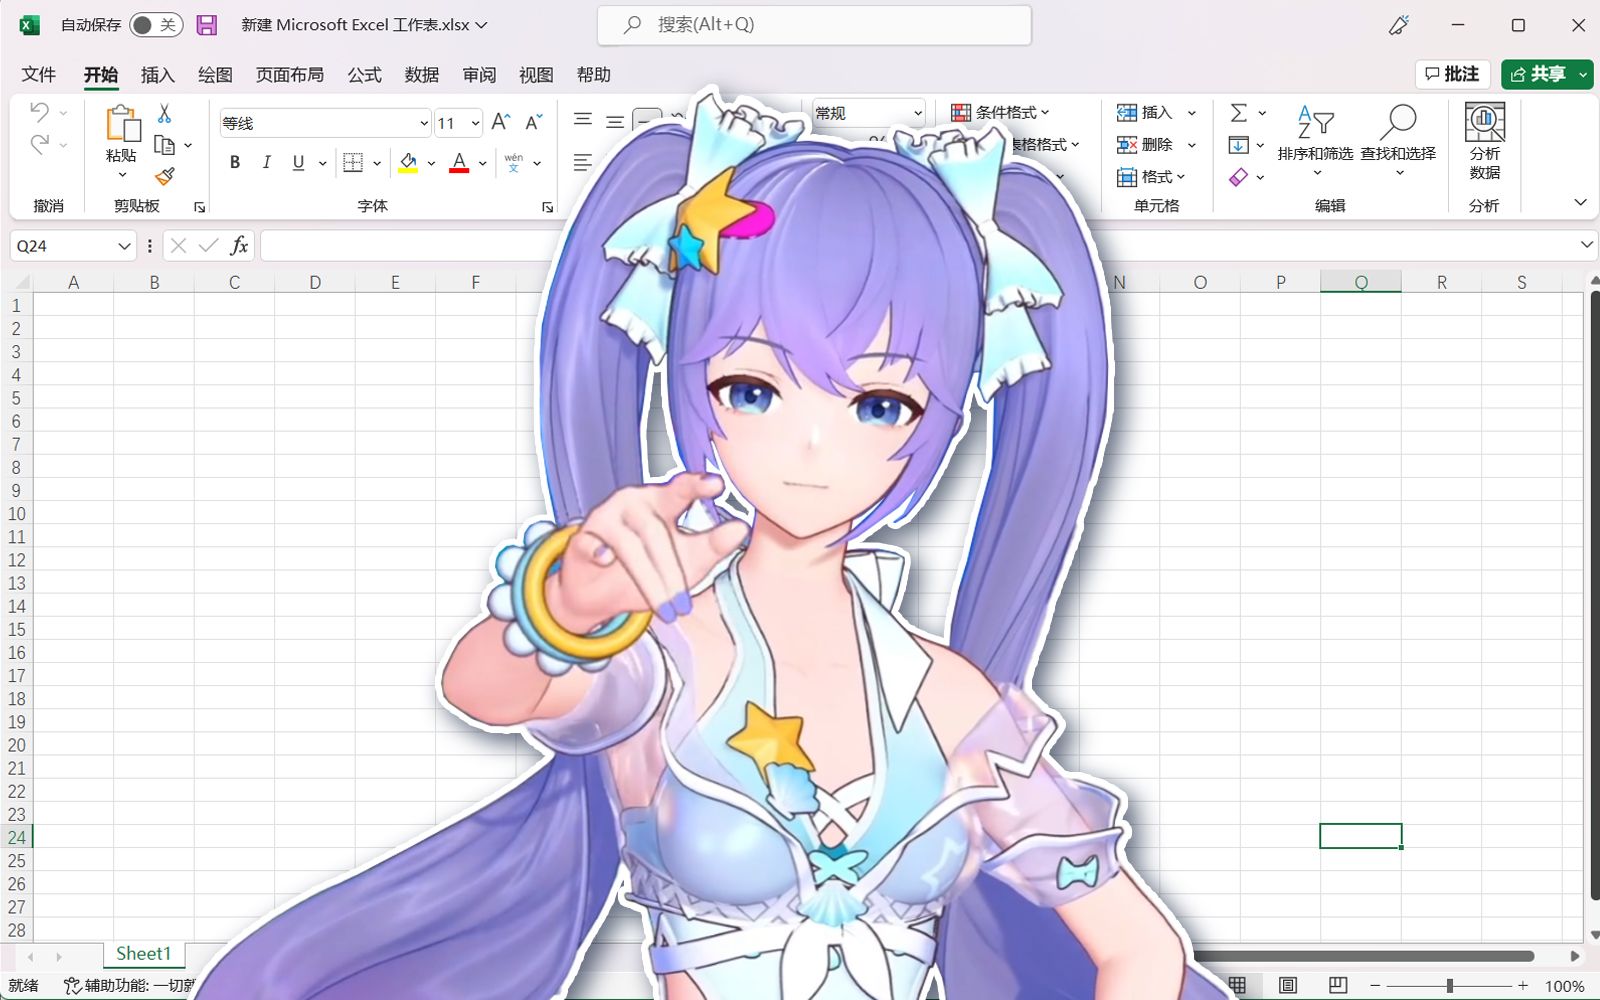Viewport: 1600px width, 1000px height.
Task: Click the Format Painter brush icon
Action: (x=165, y=177)
